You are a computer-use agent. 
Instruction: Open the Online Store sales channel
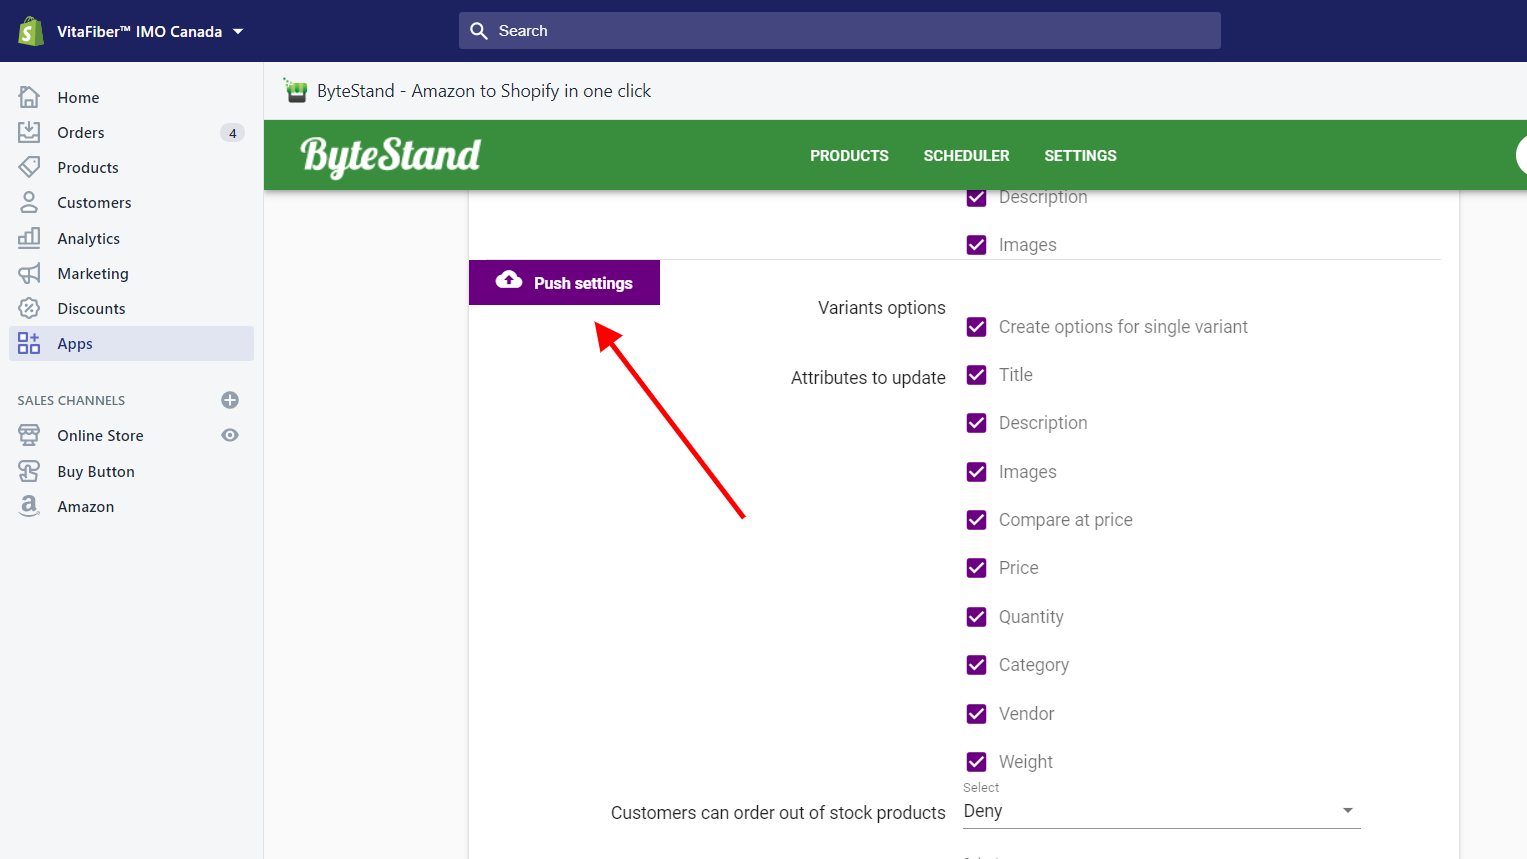pyautogui.click(x=100, y=435)
